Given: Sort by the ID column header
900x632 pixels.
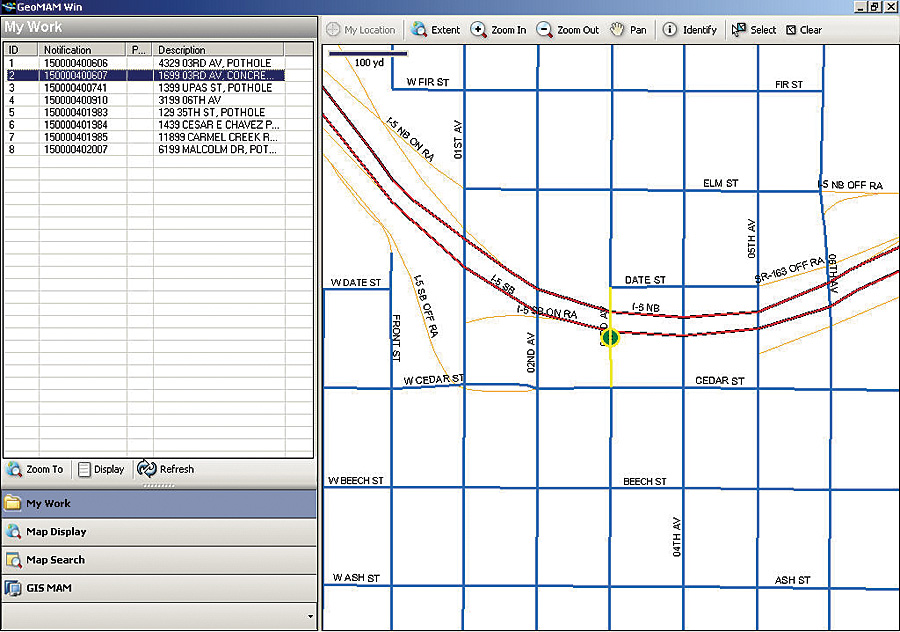Looking at the screenshot, I should 21,49.
